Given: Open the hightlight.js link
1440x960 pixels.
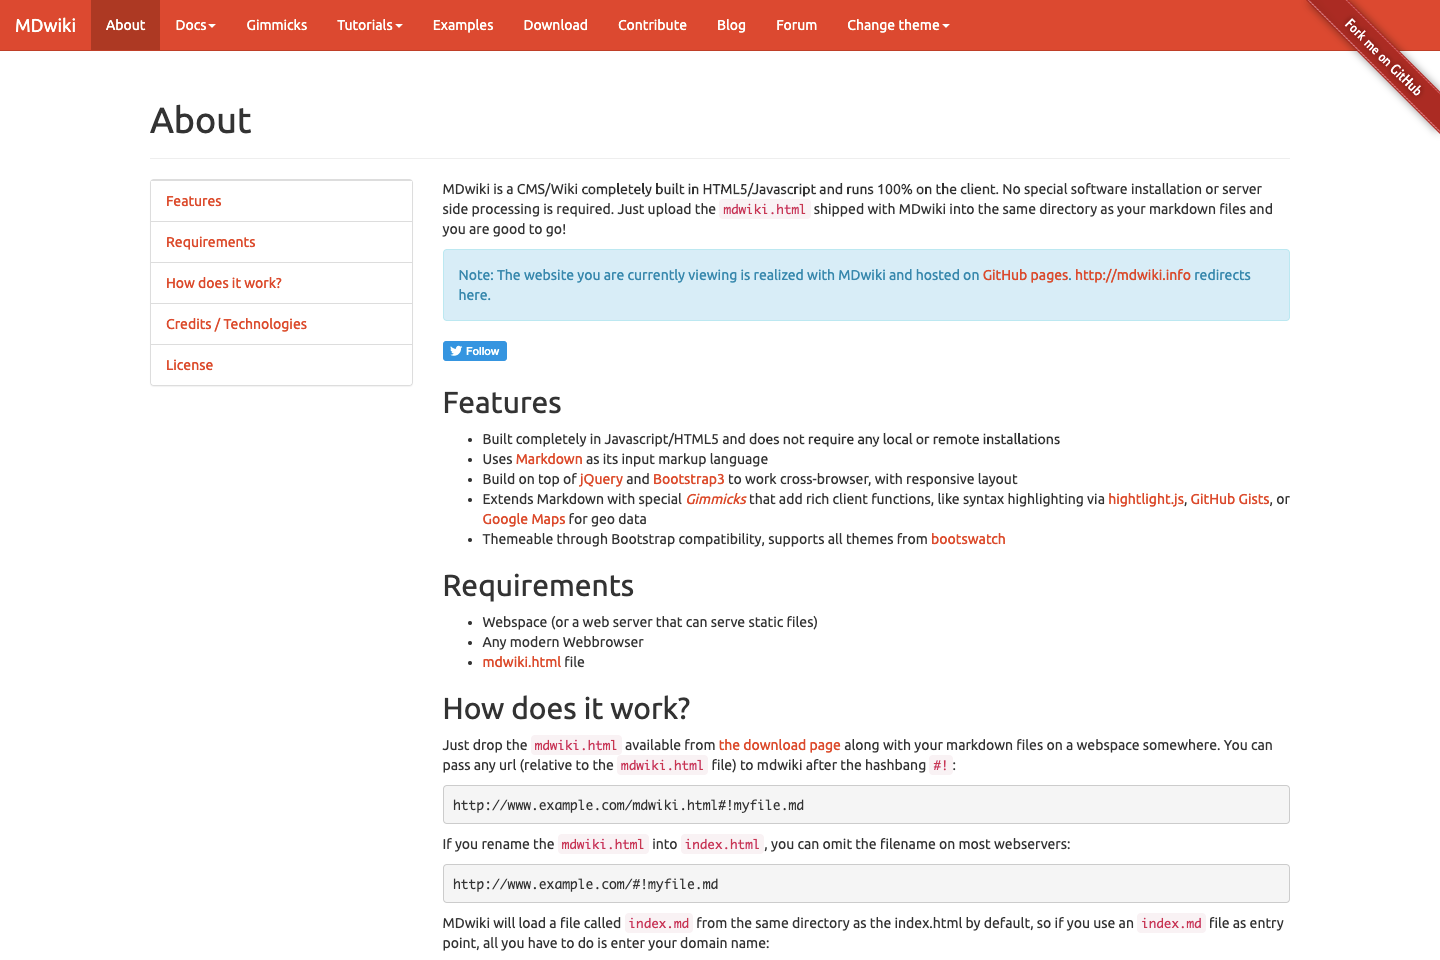Looking at the screenshot, I should click(x=1145, y=499).
